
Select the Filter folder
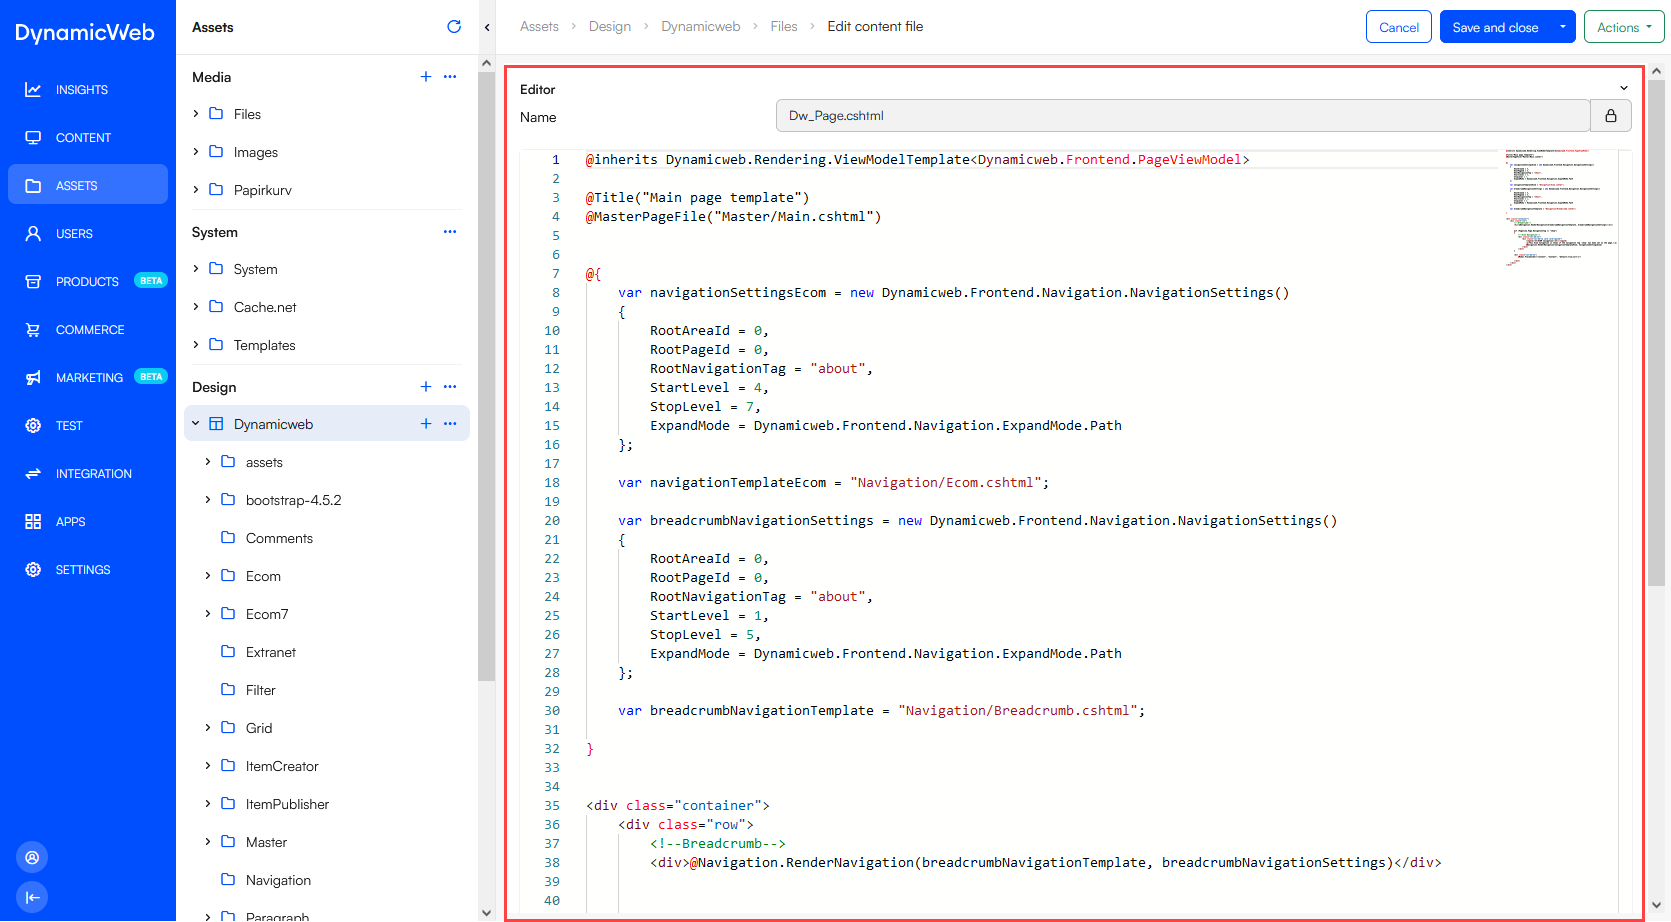tap(260, 690)
